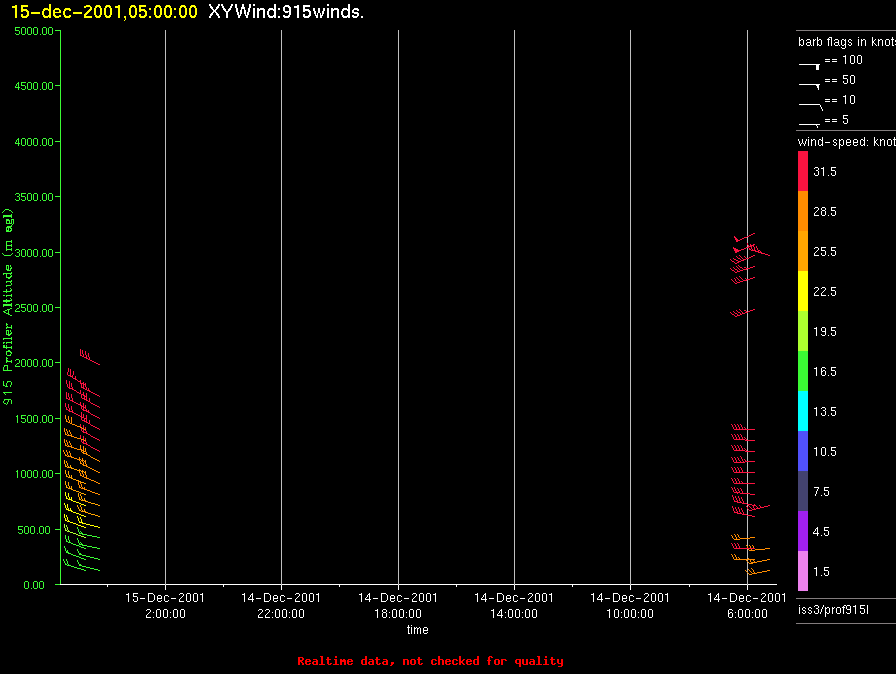Click the highest red wind barb above 3000 m
Viewport: 896px width, 674px height.
pyautogui.click(x=745, y=237)
